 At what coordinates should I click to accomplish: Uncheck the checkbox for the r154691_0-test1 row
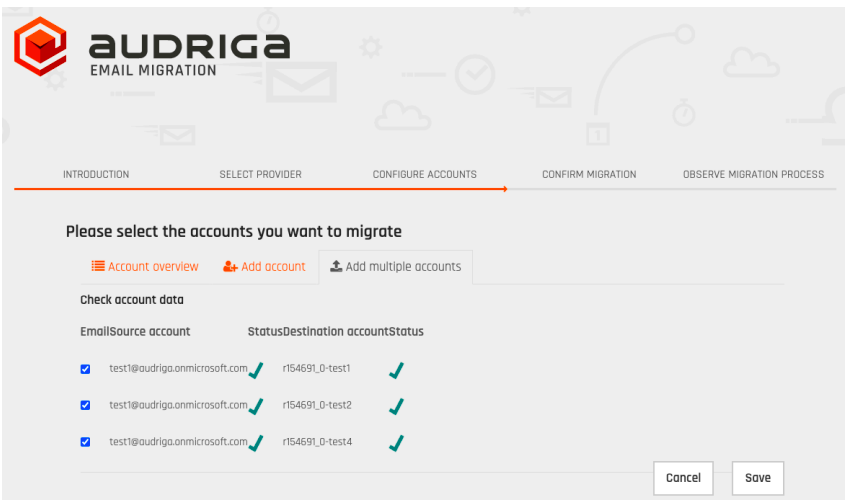(85, 369)
